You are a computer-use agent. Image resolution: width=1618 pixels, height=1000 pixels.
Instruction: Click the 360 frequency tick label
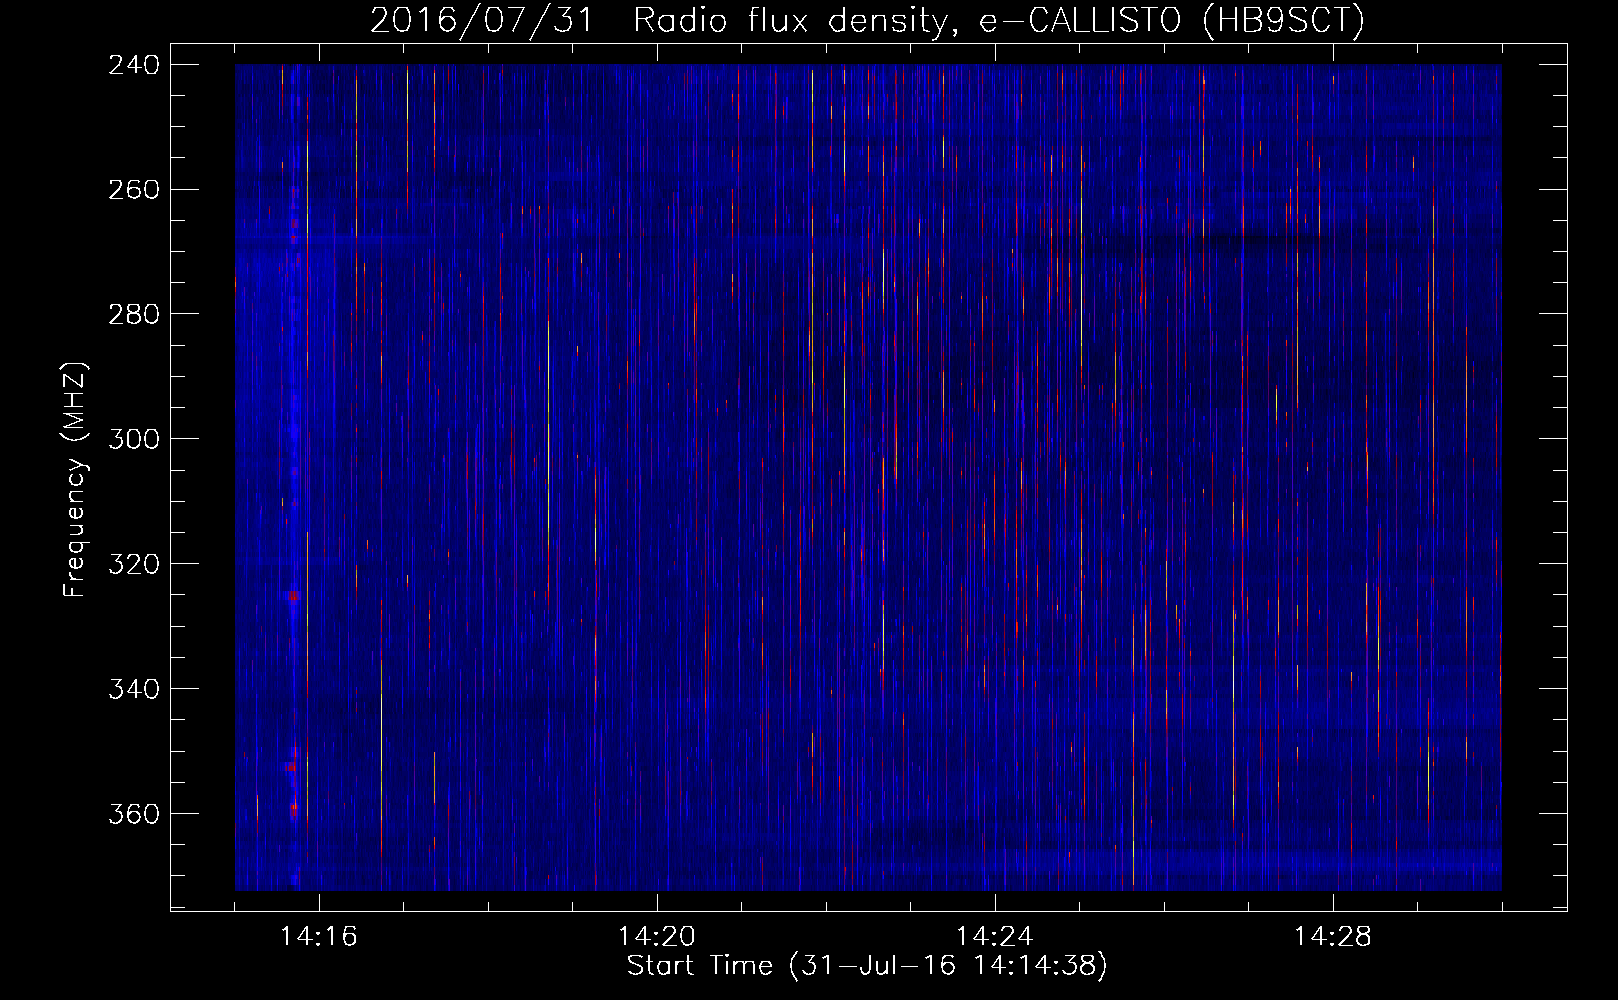134,814
